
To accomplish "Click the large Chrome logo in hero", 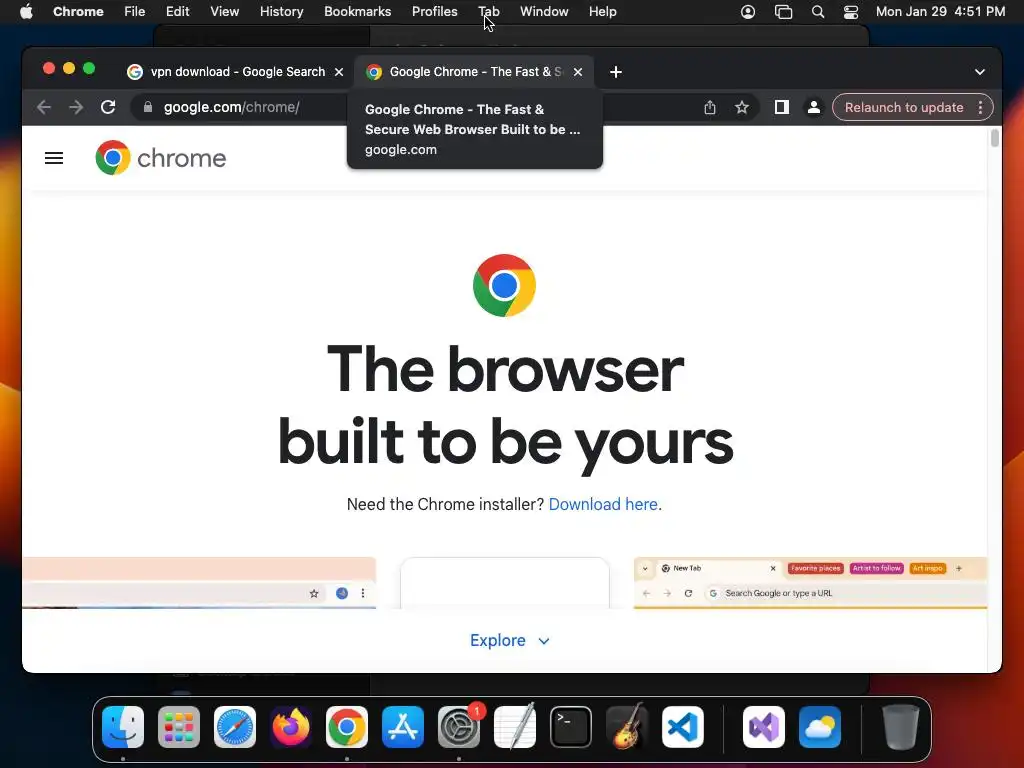I will (x=504, y=285).
